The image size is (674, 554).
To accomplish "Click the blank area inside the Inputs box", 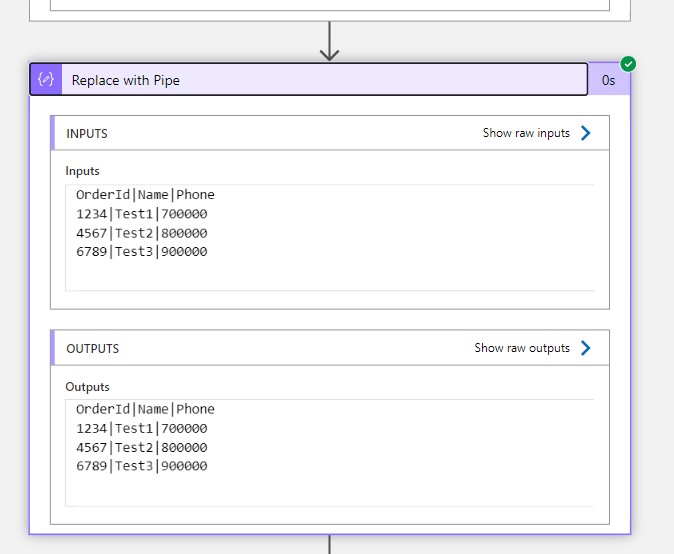I will point(400,275).
